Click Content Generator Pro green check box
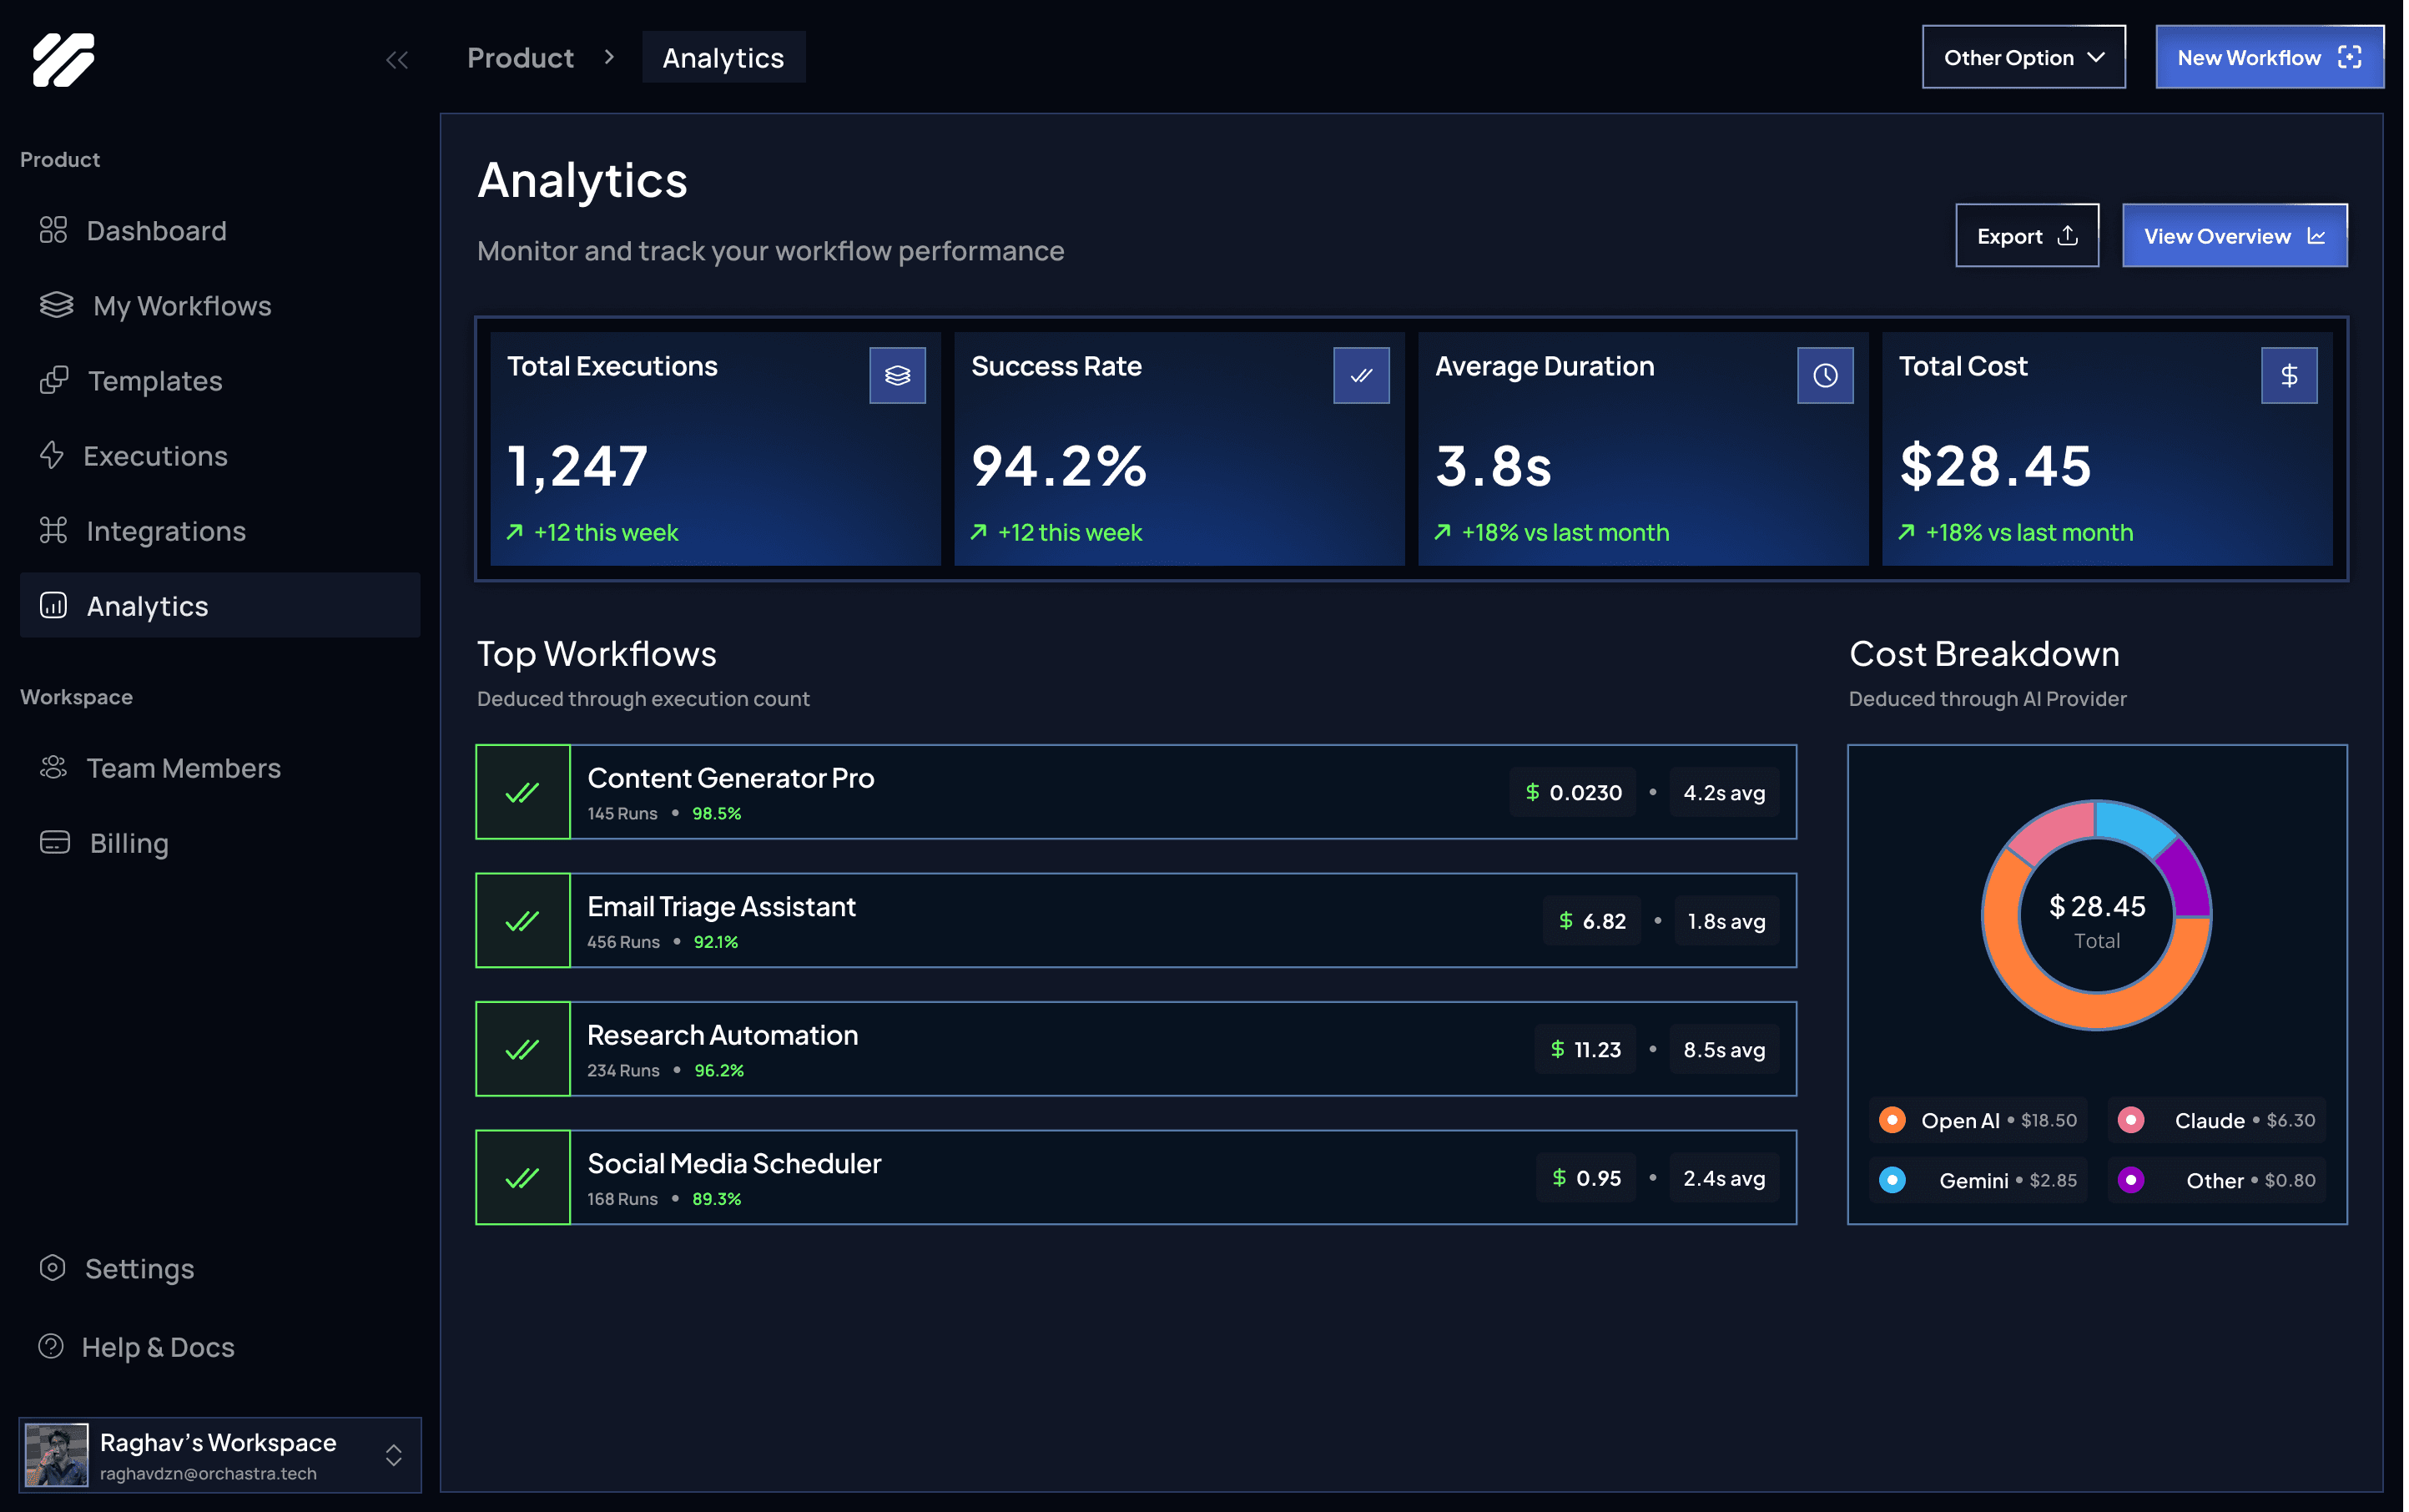 [x=522, y=792]
